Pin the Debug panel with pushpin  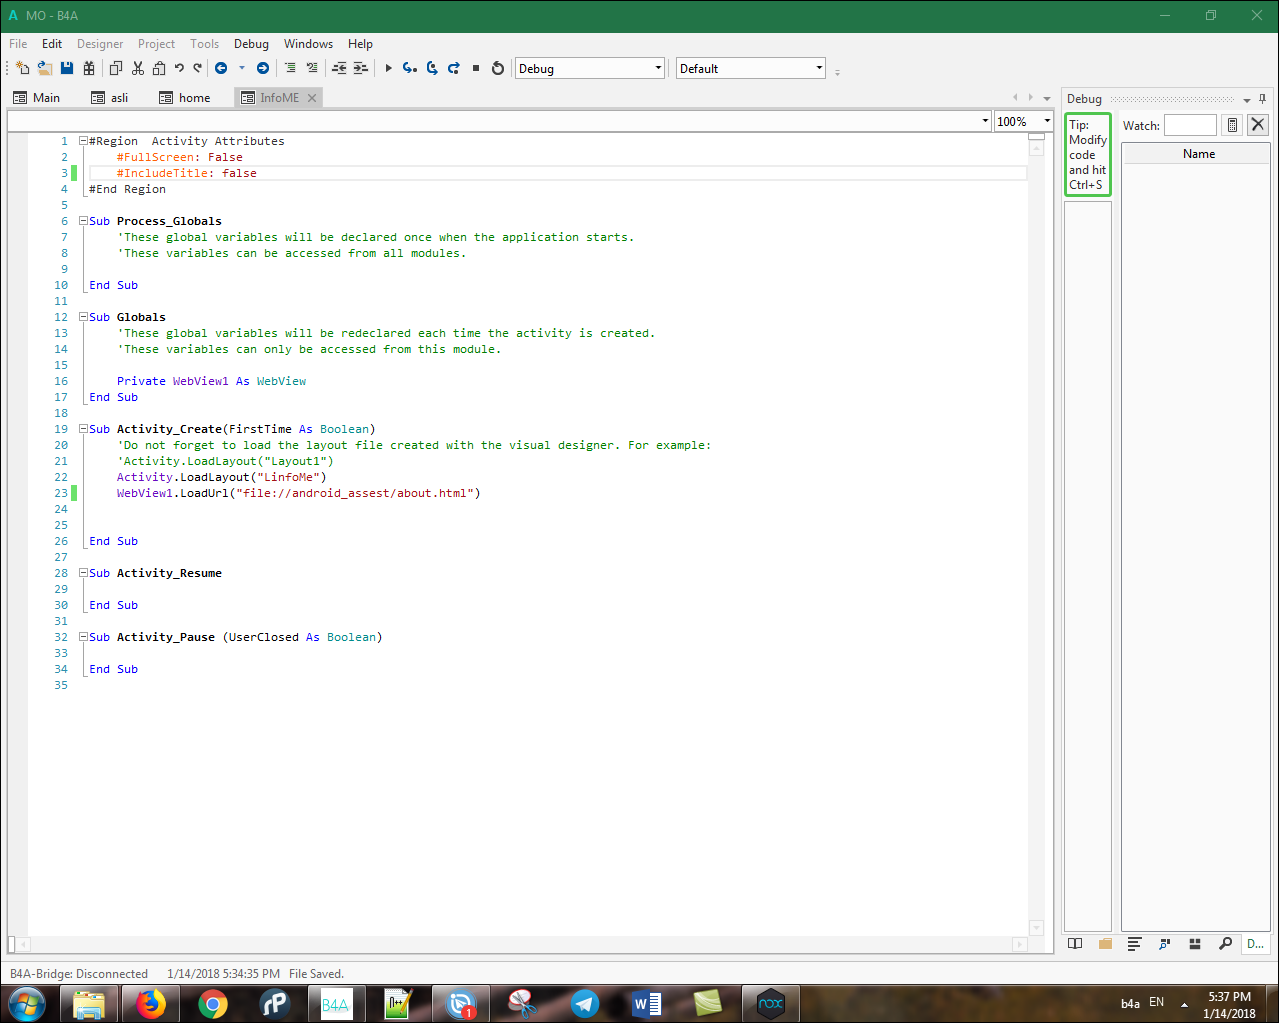coord(1262,99)
